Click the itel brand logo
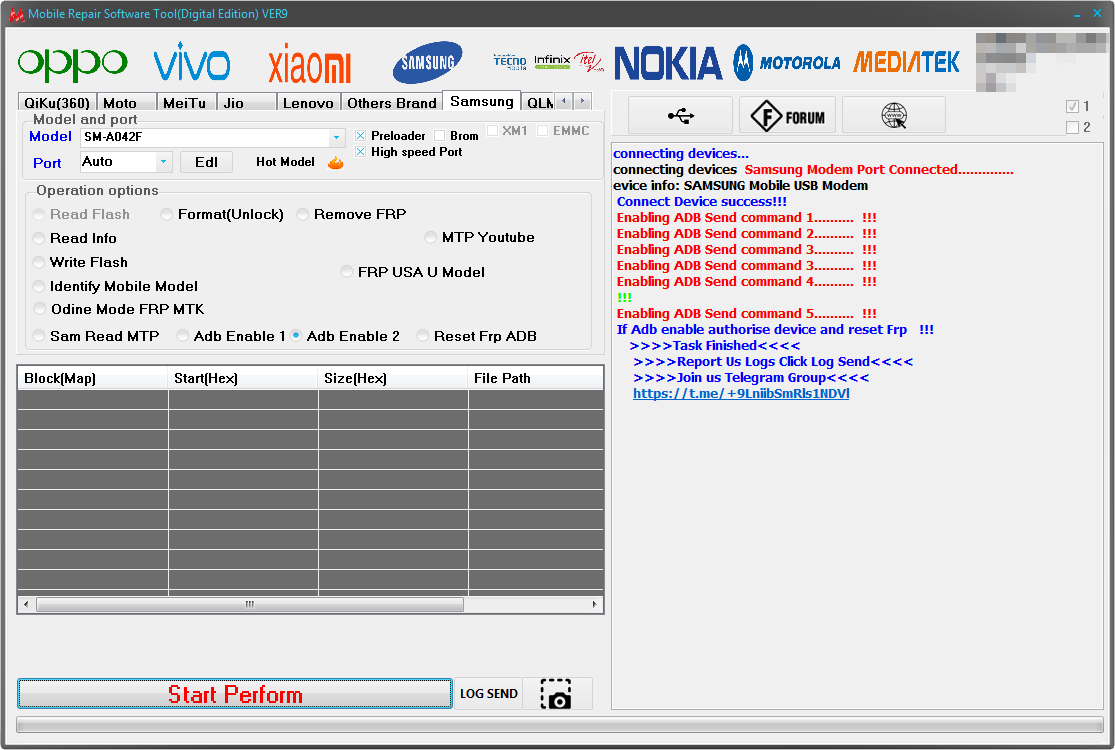Image resolution: width=1115 pixels, height=750 pixels. coord(589,62)
